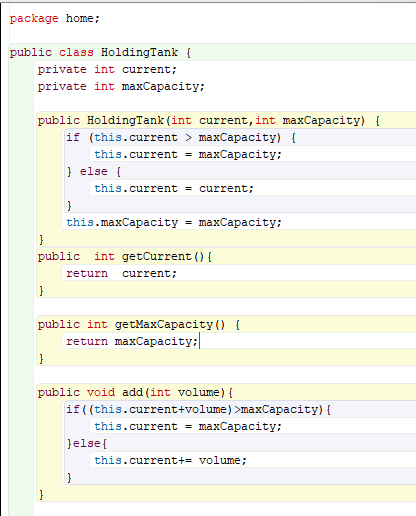416x516 pixels.
Task: Click the 'add(int volume)' method signature
Action: click(177, 392)
